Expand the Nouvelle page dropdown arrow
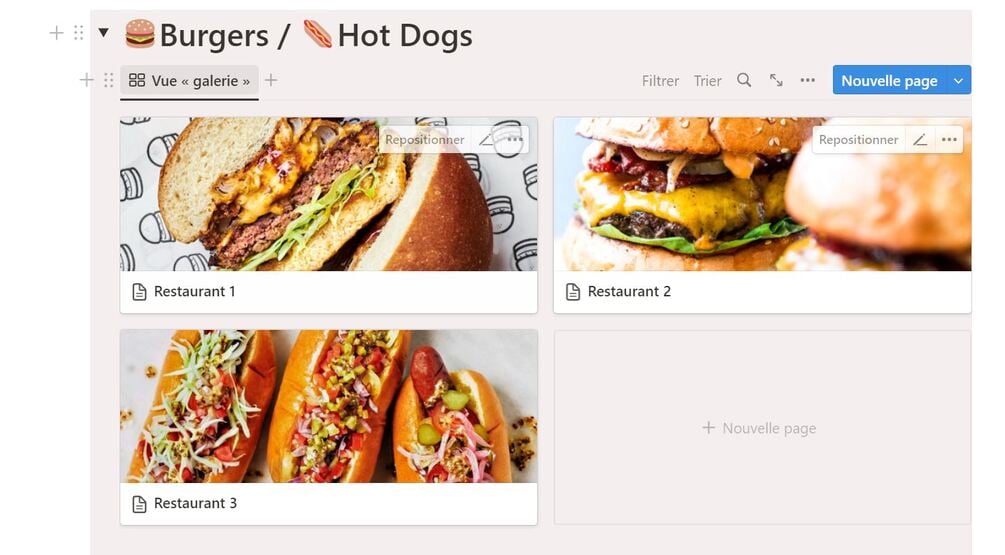 958,81
